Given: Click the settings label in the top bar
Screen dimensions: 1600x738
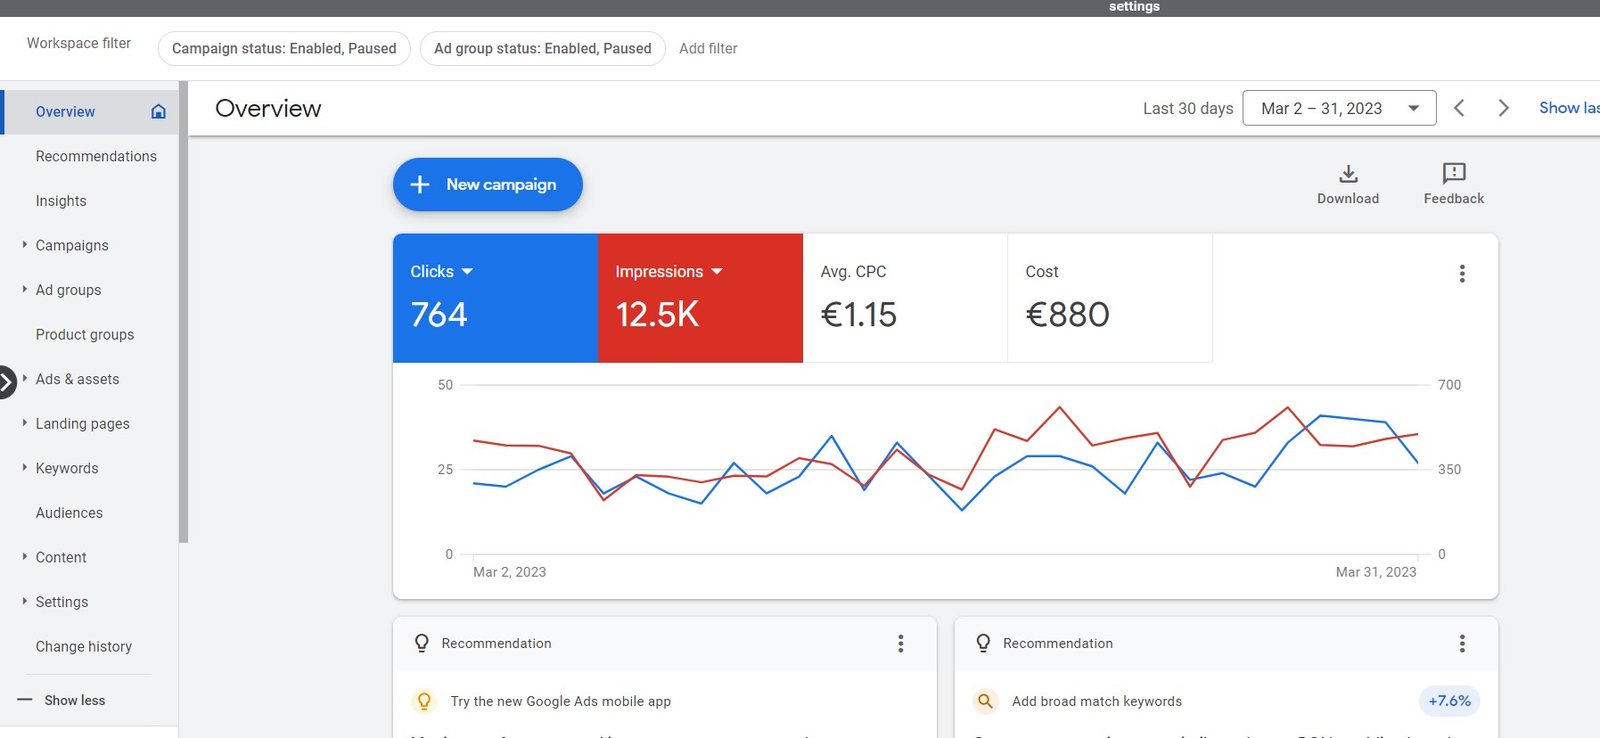Looking at the screenshot, I should 1134,7.
